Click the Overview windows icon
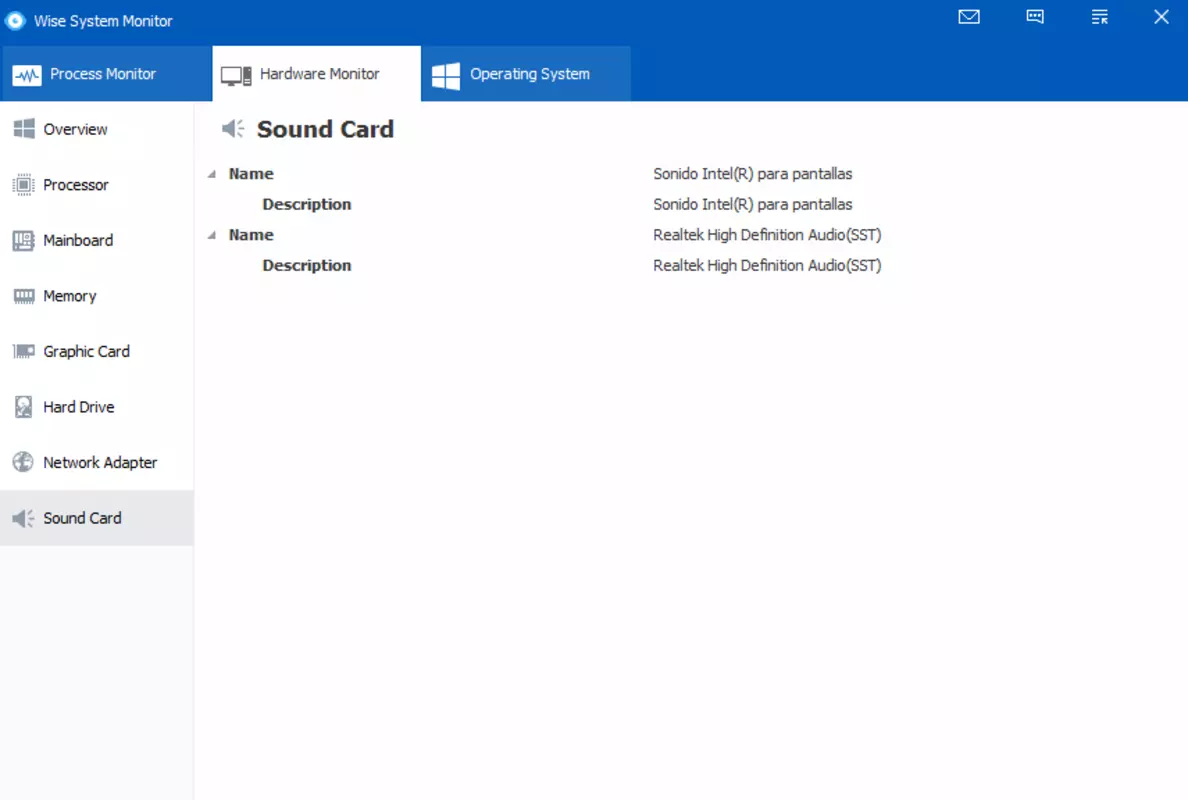Screen dimensions: 1188x800 (24, 129)
